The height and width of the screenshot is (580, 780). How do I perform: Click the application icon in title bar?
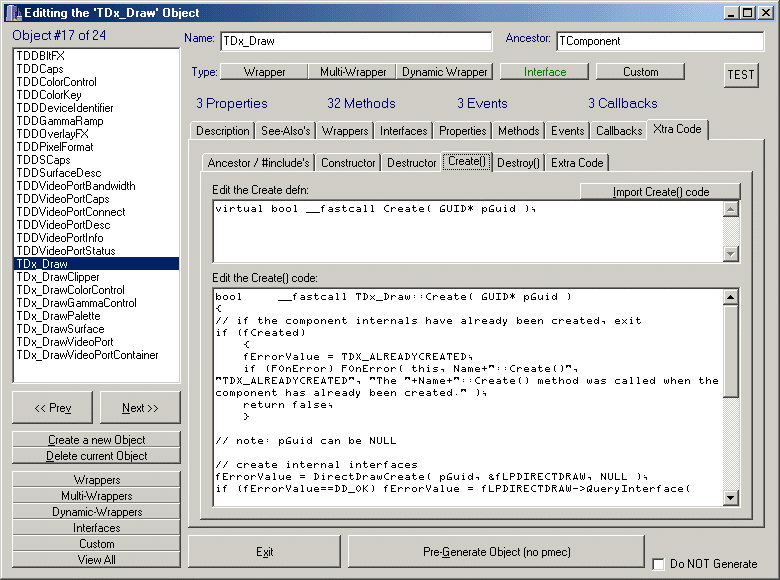click(12, 12)
